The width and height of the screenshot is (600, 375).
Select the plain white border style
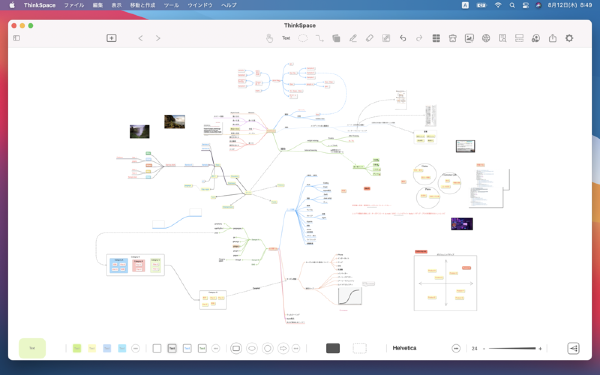(157, 348)
